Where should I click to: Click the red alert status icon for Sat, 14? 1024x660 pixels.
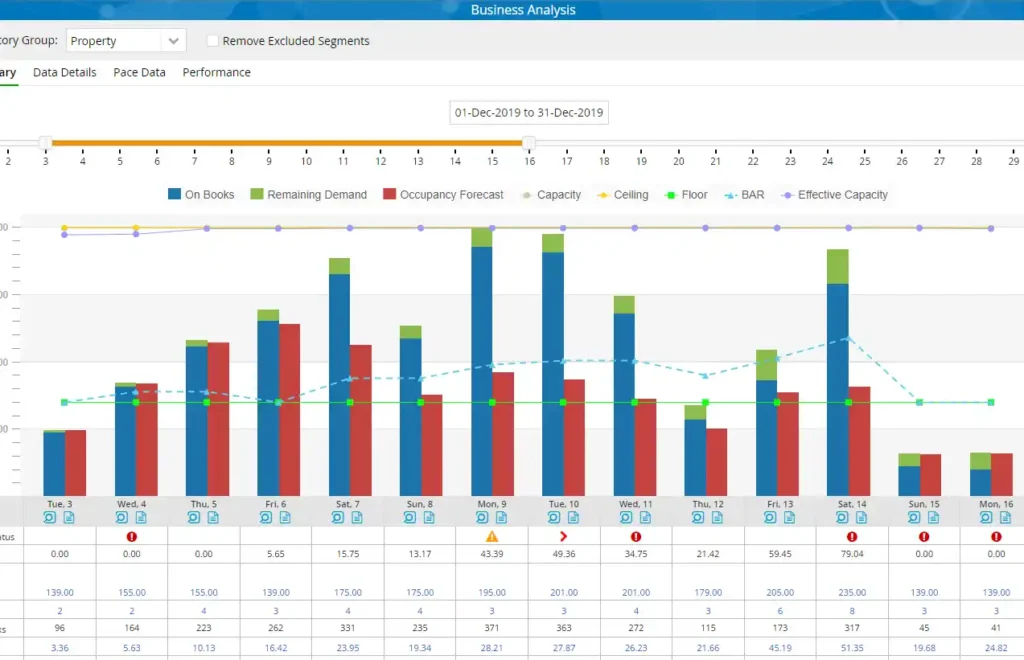point(852,537)
